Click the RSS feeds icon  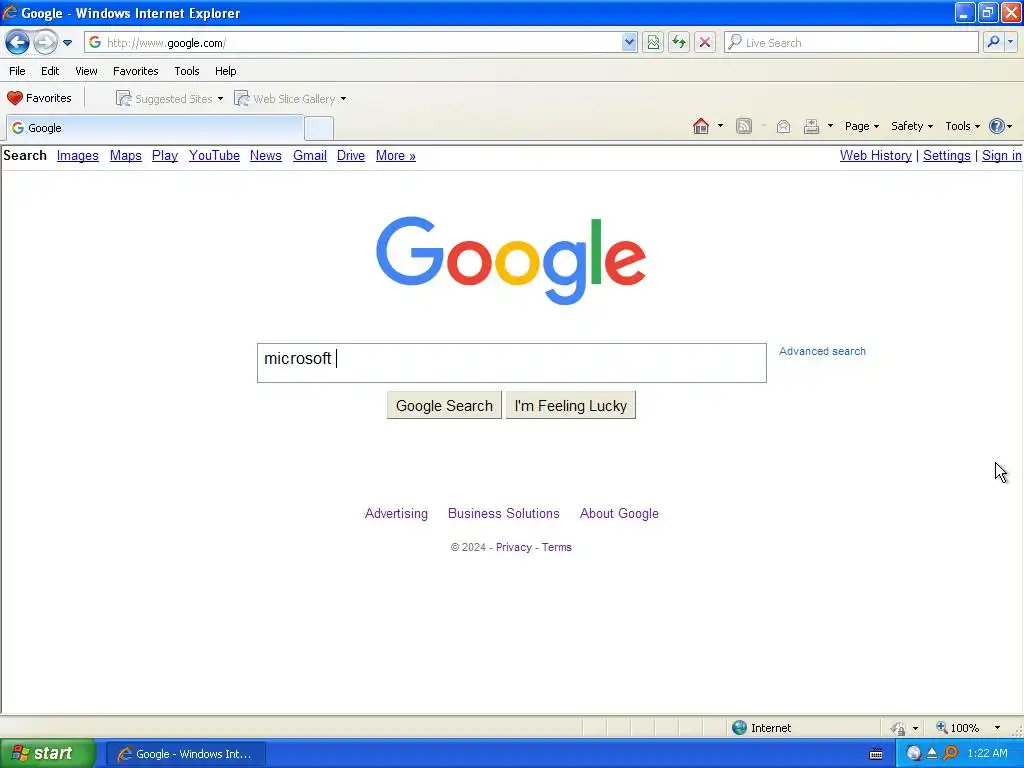coord(744,126)
